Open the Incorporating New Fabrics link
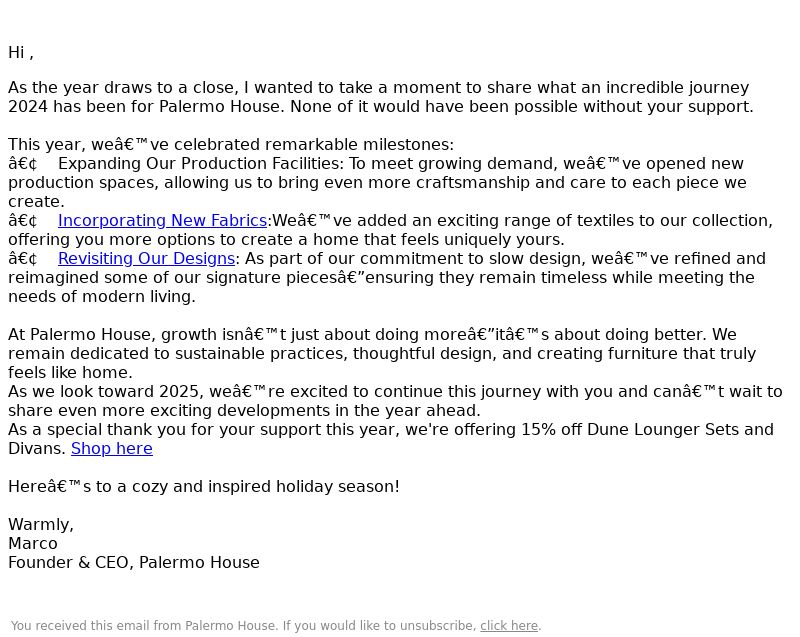Viewport: 800px width, 637px height. point(162,221)
